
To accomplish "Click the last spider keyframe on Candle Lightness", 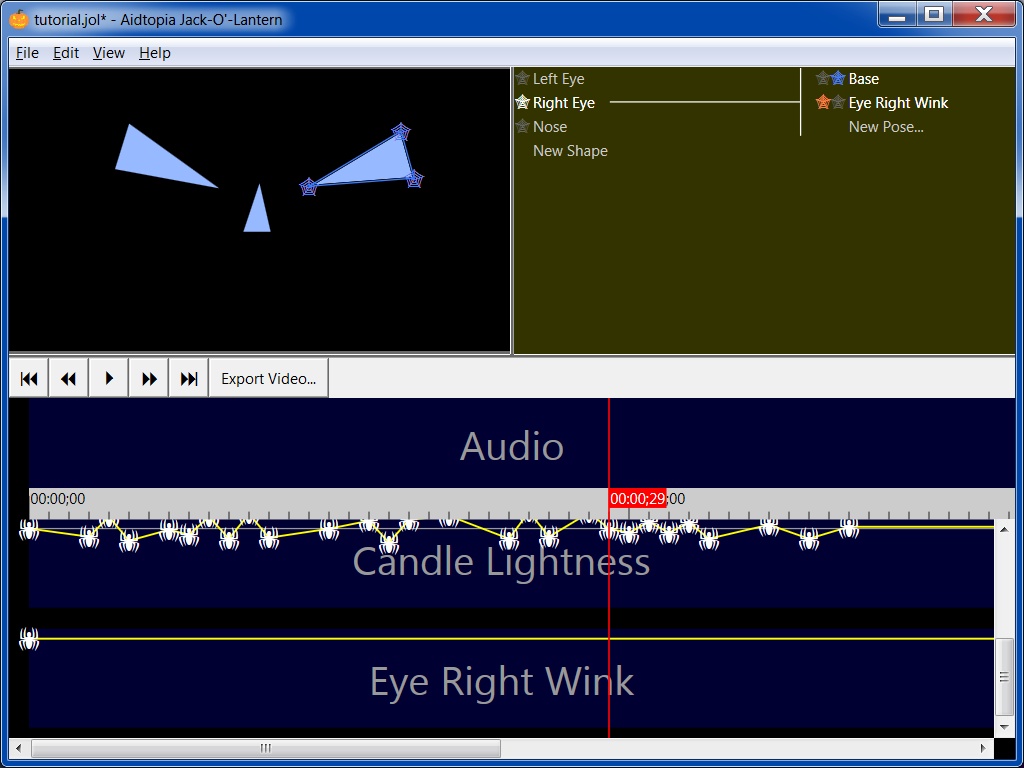I will (x=848, y=528).
